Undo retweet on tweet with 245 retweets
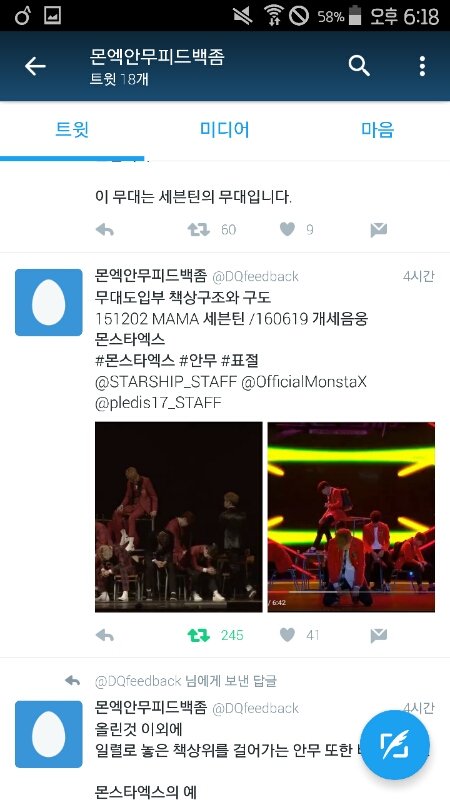This screenshot has width=450, height=800. pyautogui.click(x=198, y=635)
